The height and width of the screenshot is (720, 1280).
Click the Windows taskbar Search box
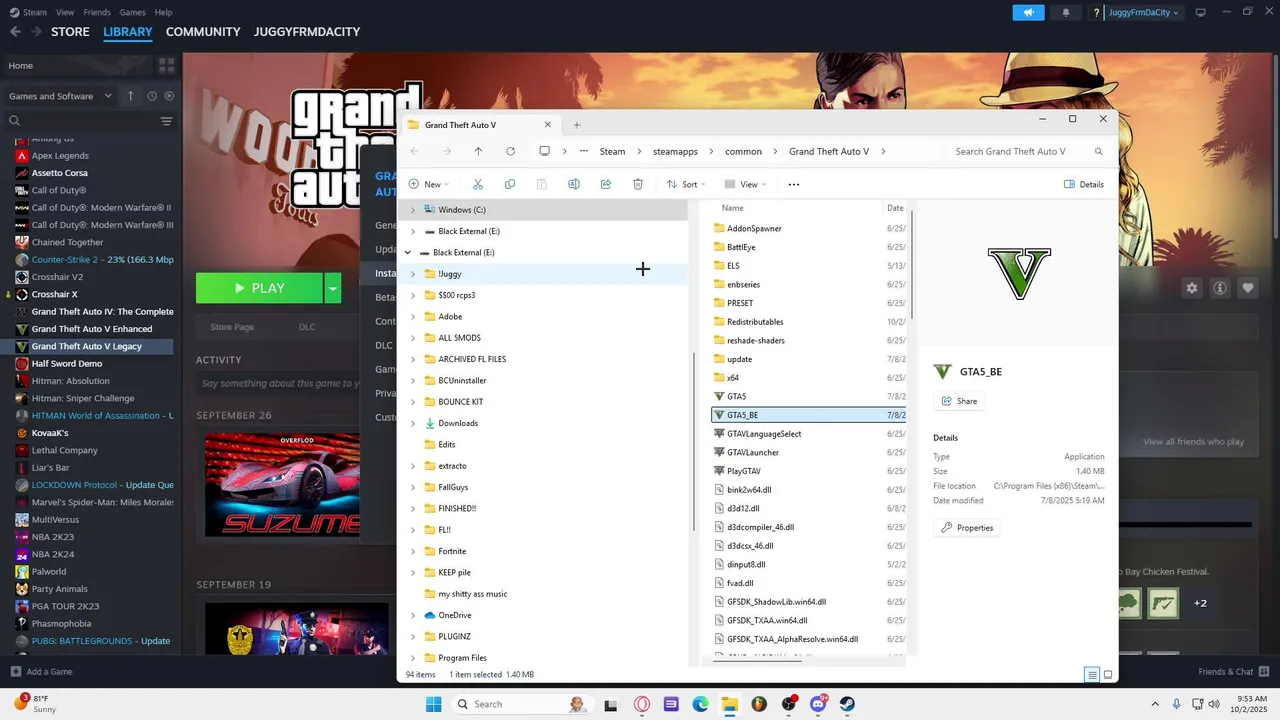click(523, 704)
